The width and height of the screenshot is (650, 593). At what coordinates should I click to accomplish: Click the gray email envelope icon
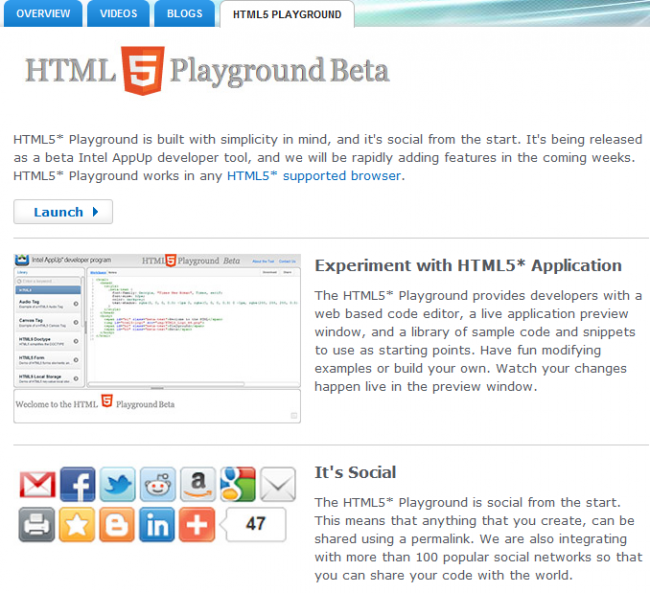point(278,484)
